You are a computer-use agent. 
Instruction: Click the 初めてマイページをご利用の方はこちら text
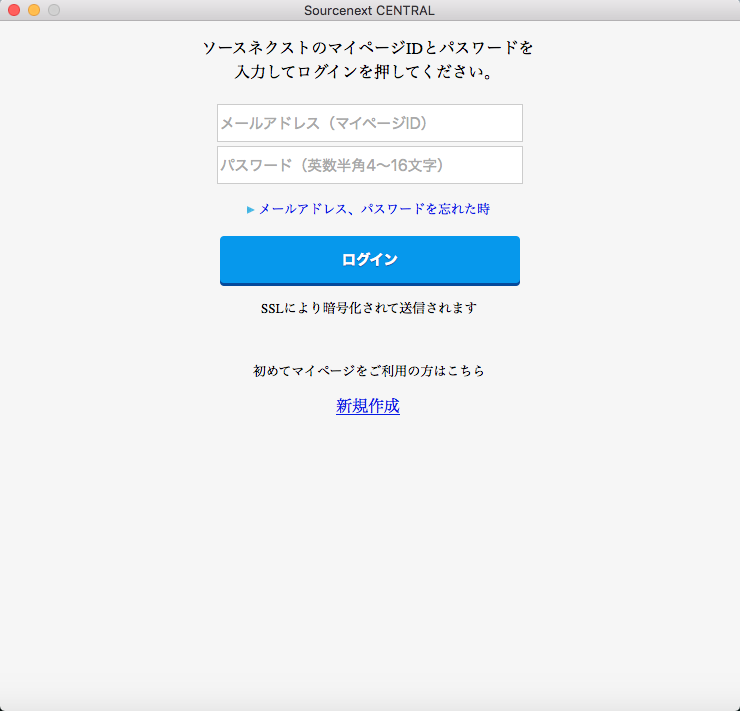point(369,371)
